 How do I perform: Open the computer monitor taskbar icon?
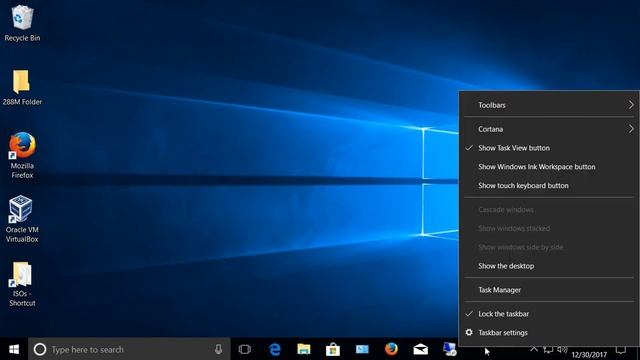[x=449, y=349]
